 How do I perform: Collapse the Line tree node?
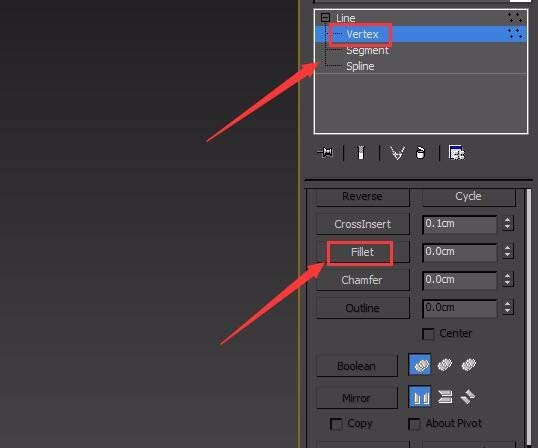(x=325, y=17)
